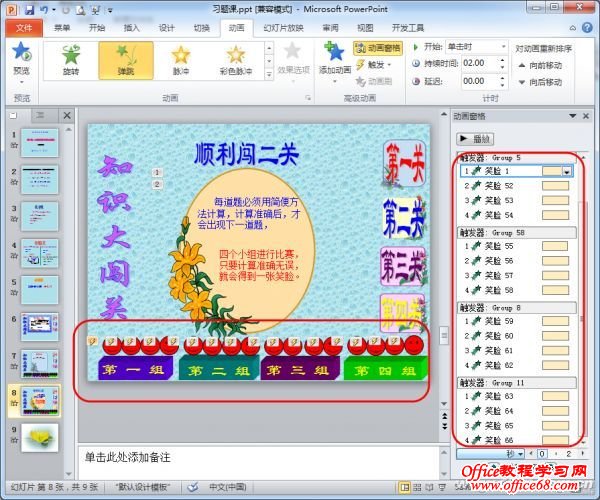Click the 添加动画 star icon

tap(335, 52)
